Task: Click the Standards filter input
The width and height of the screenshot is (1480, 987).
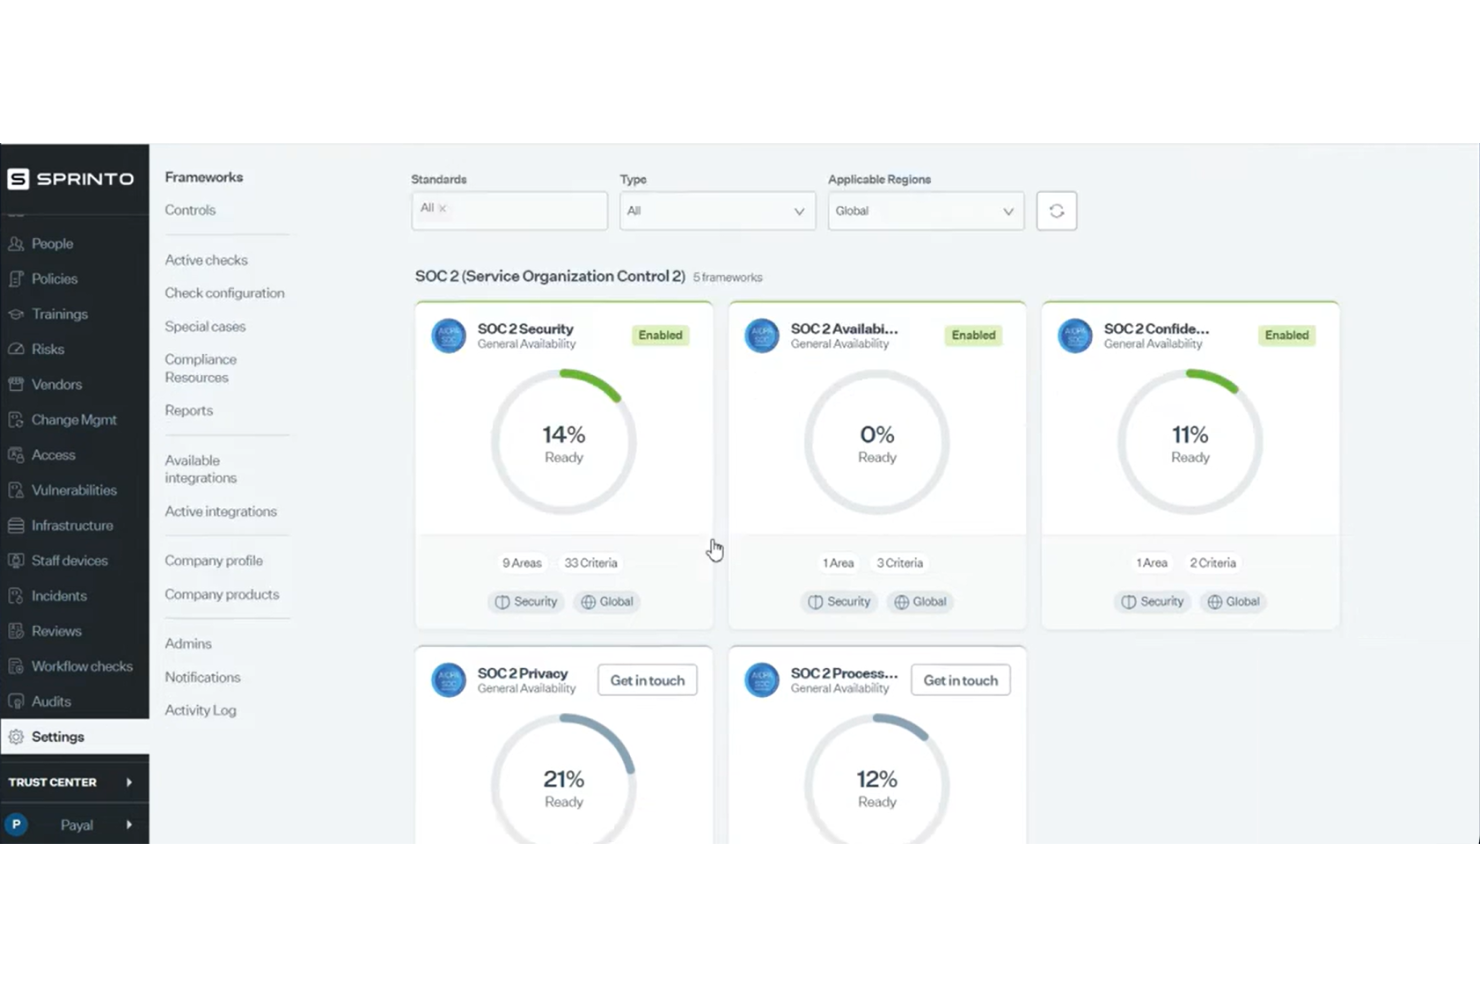Action: tap(509, 211)
